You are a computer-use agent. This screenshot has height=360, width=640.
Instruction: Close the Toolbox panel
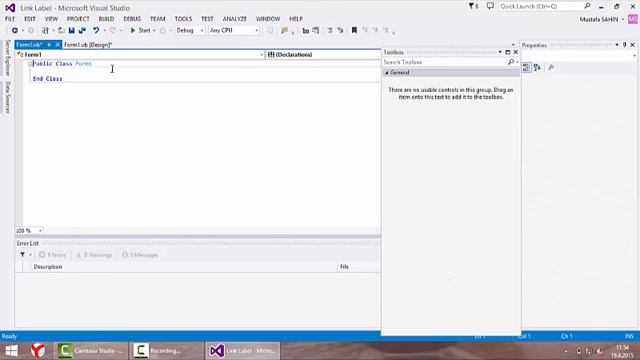click(516, 52)
